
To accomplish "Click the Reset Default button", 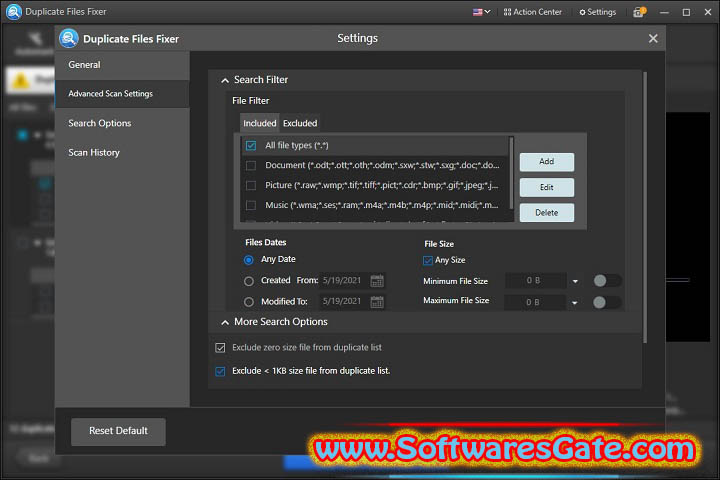I will click(118, 431).
